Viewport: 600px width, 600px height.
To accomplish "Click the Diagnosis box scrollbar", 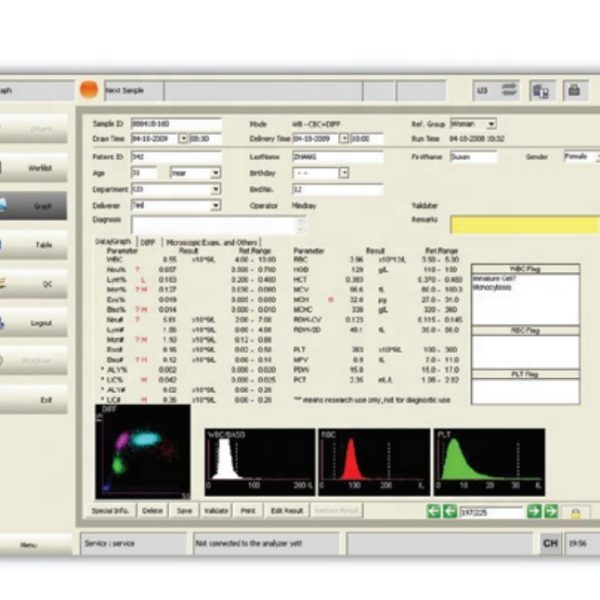I will [302, 225].
